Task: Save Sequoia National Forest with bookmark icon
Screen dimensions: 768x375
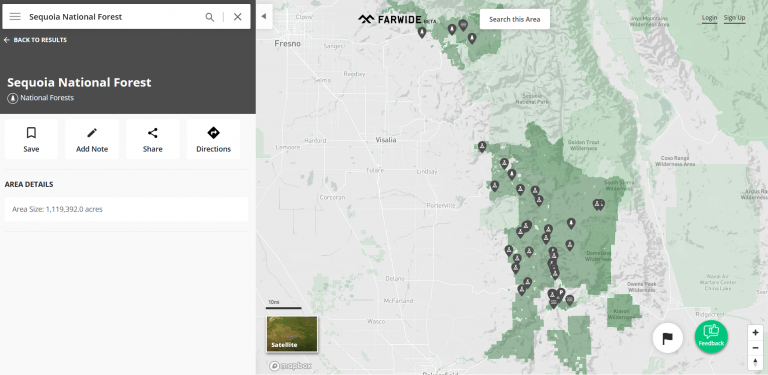Action: (x=31, y=139)
